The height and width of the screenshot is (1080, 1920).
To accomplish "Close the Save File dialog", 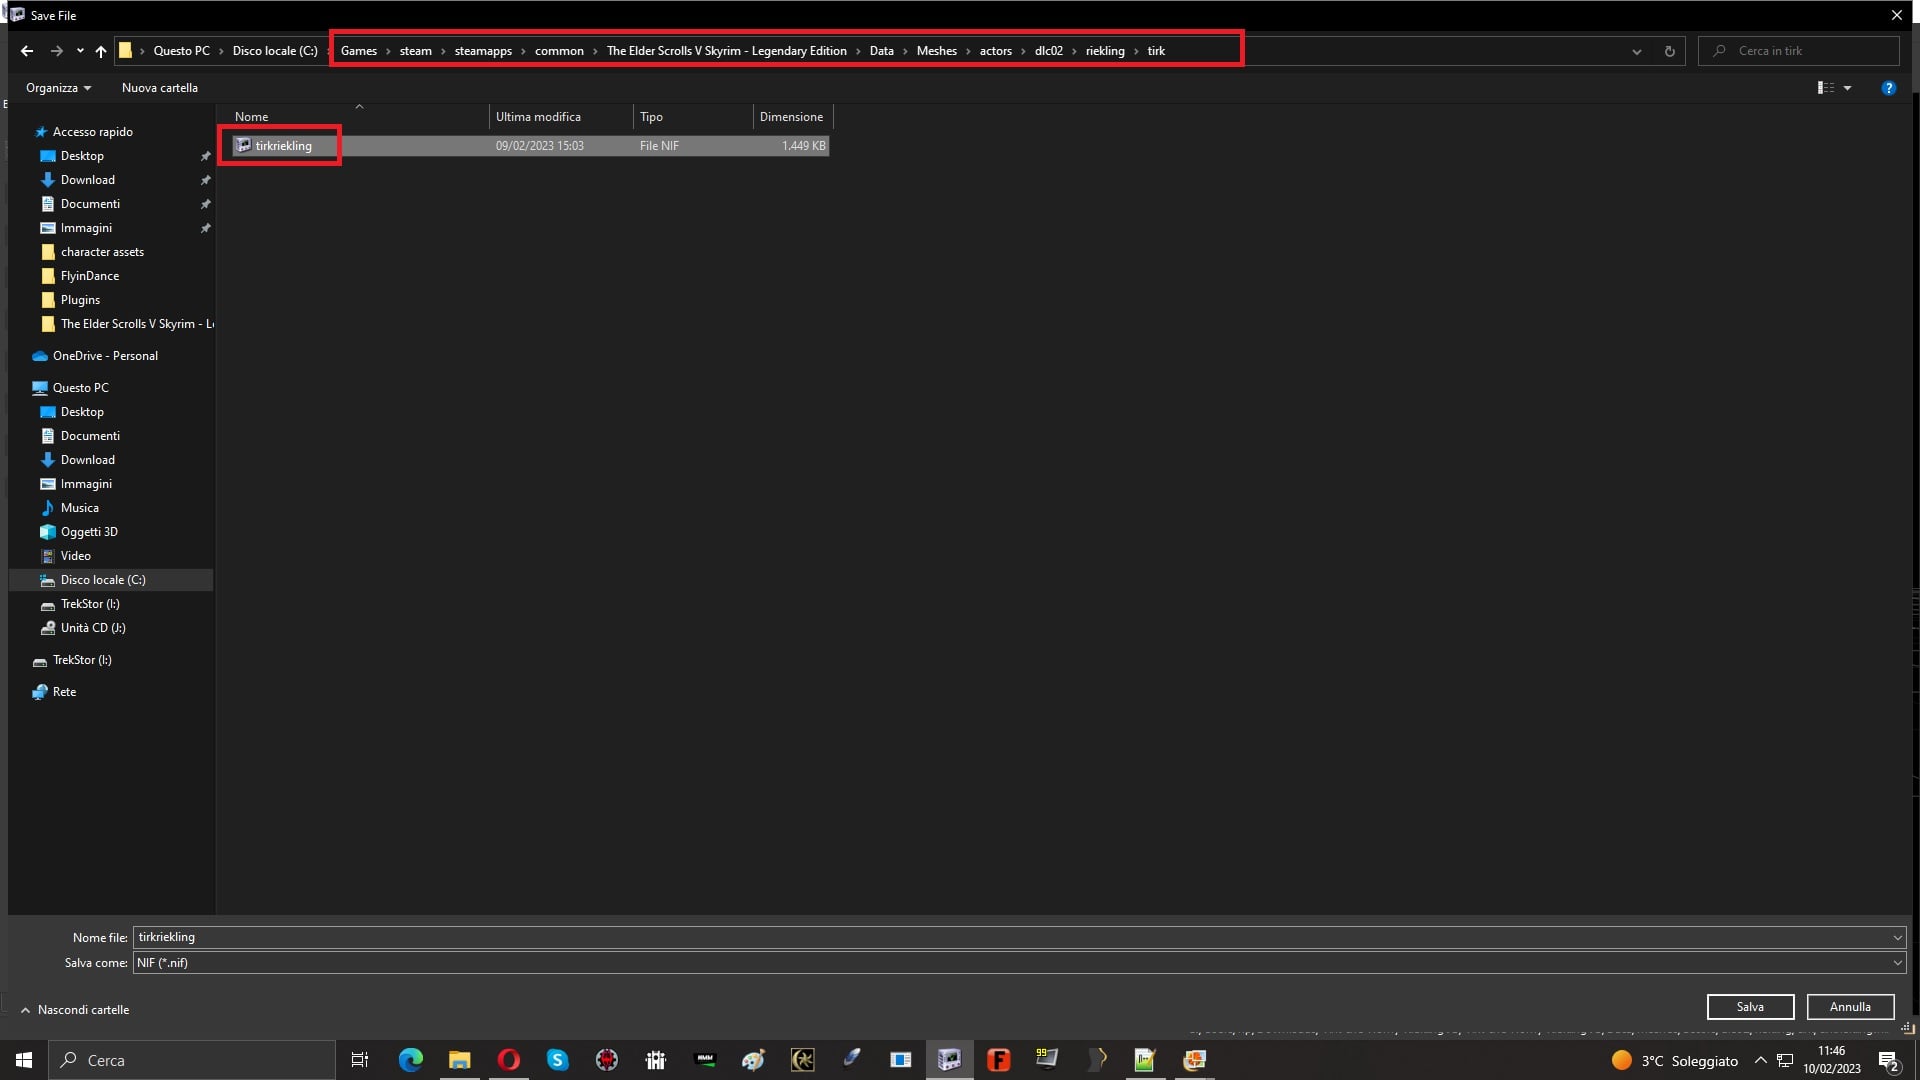I will click(1896, 15).
